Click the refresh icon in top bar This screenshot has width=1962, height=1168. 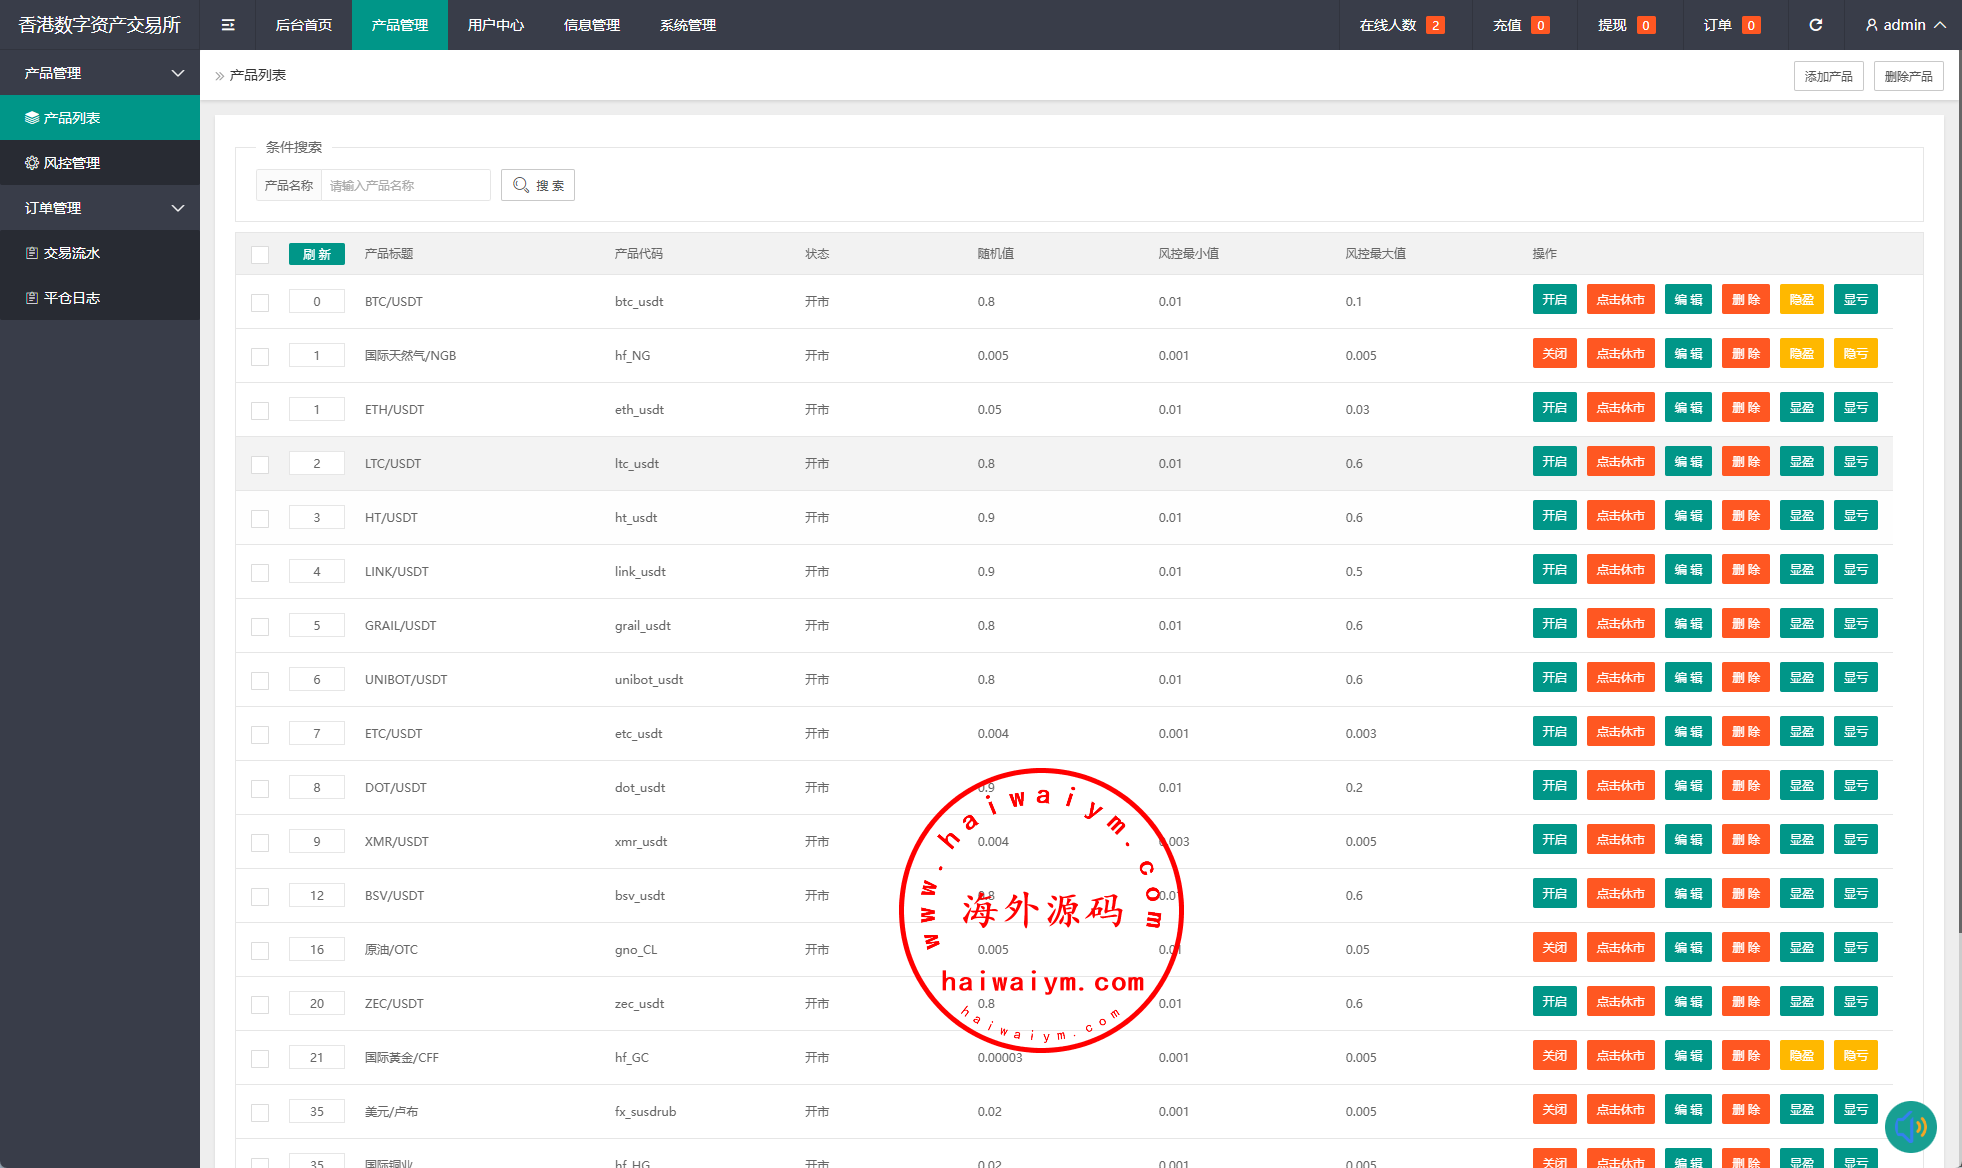pyautogui.click(x=1815, y=25)
